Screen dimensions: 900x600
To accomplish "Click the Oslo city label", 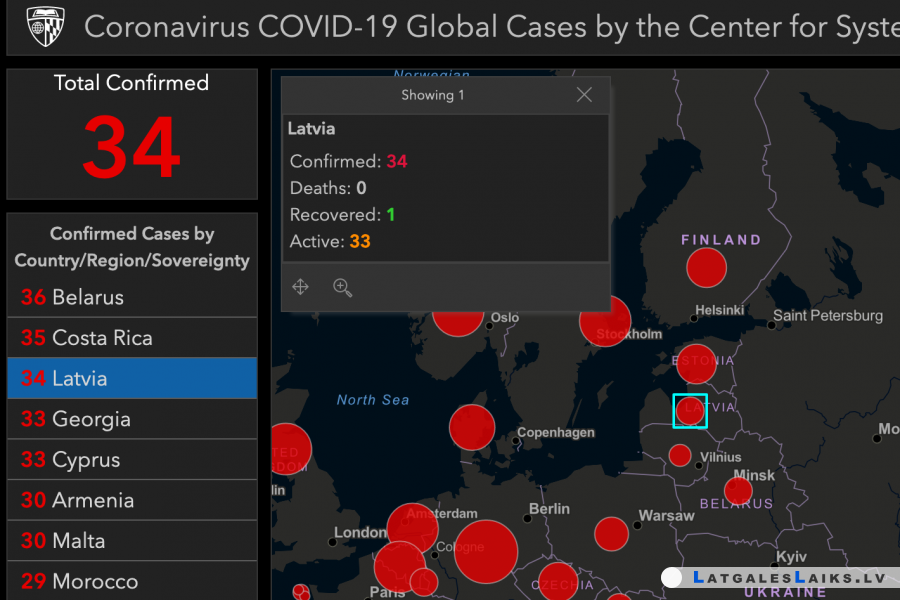I will point(505,318).
